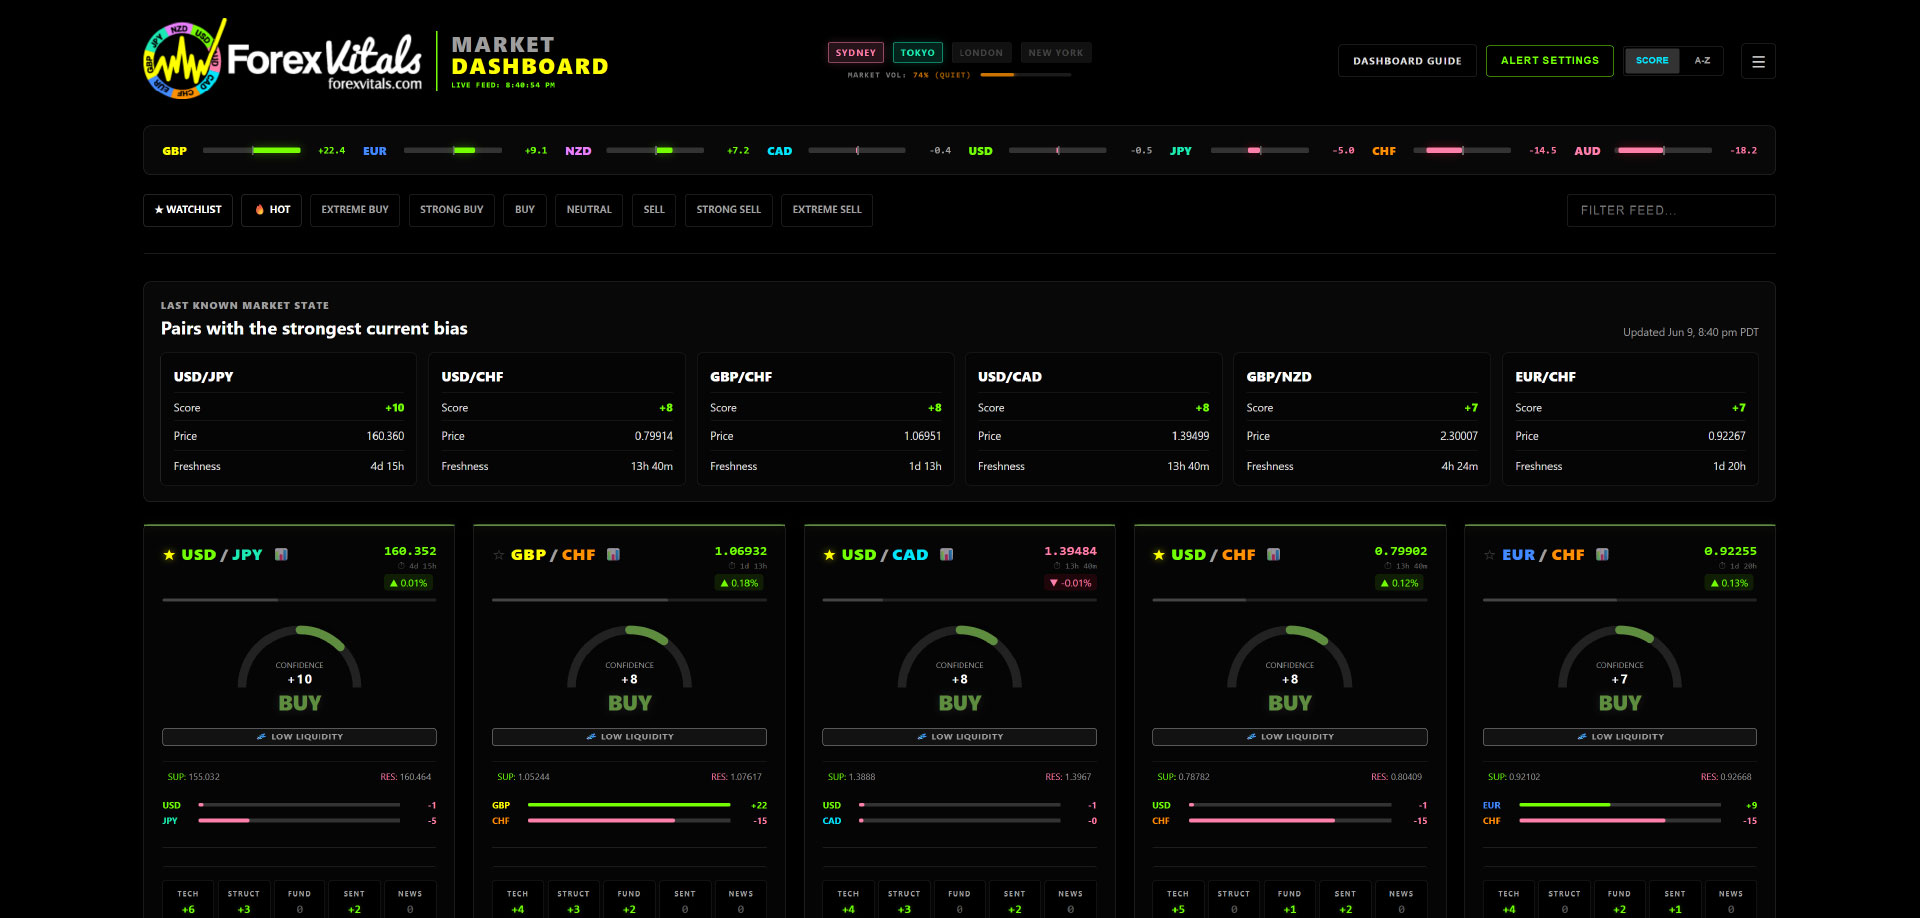
Task: Click low liquidity badge on GBP/CHF card
Action: 629,737
